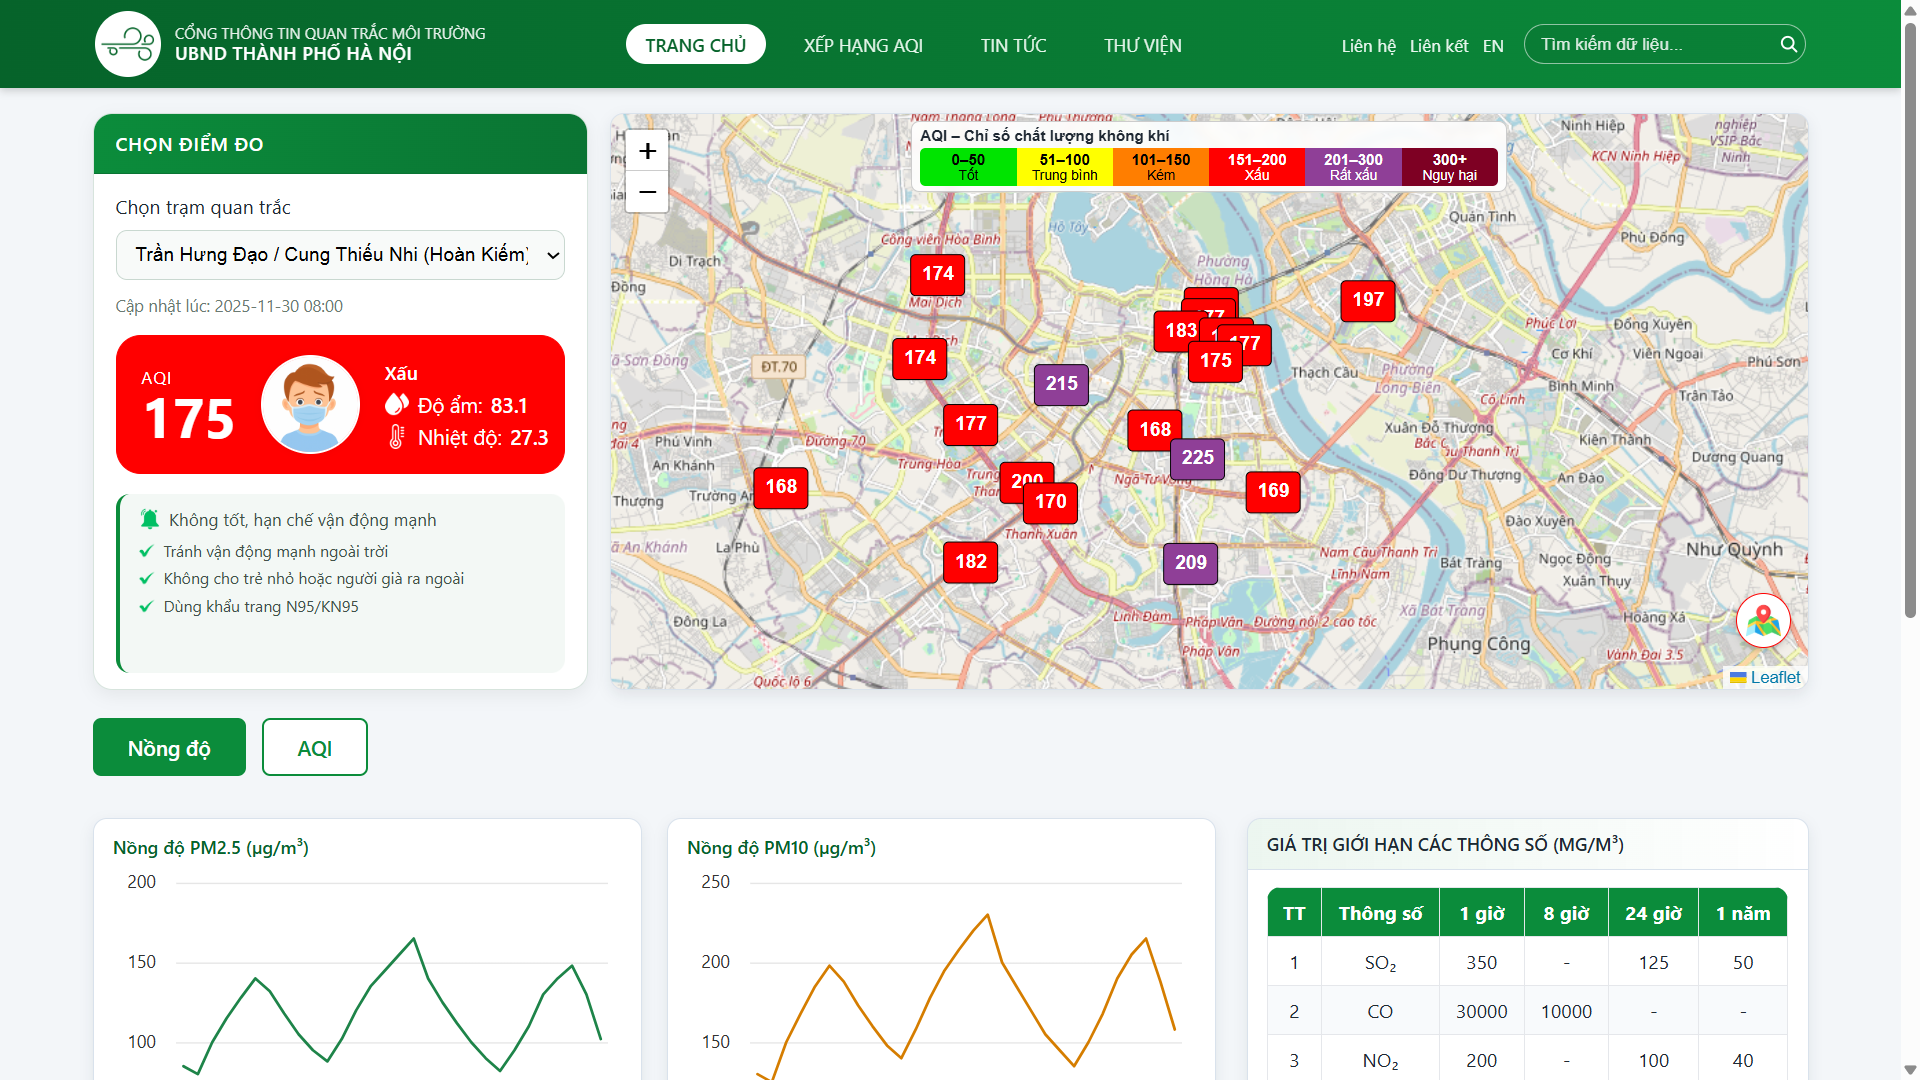This screenshot has width=1920, height=1080.
Task: Click the humidity droplet icon
Action: click(x=397, y=404)
